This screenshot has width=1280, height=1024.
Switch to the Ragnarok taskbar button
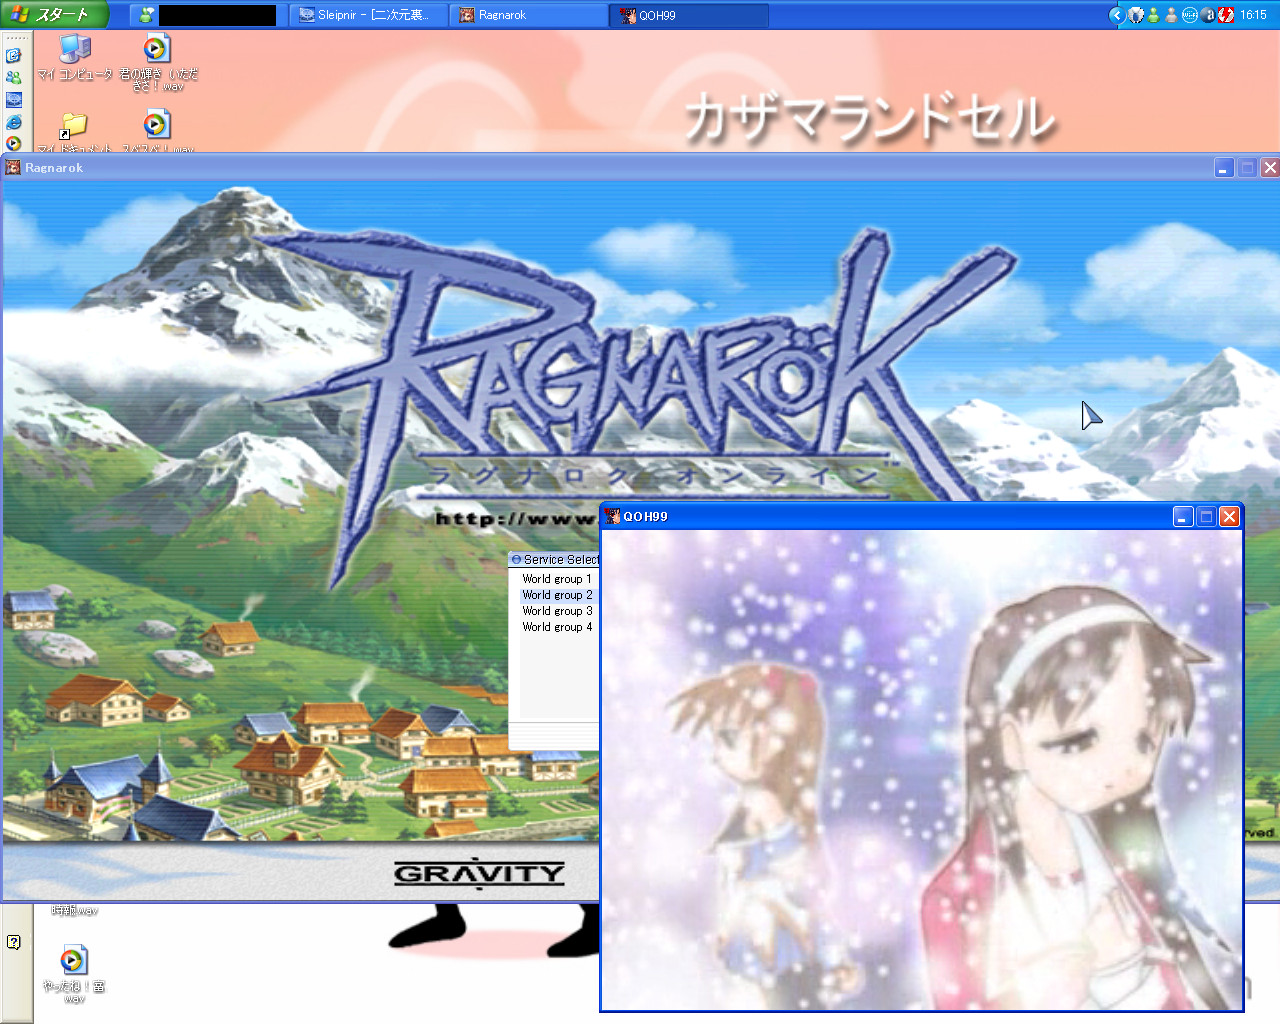tap(528, 15)
